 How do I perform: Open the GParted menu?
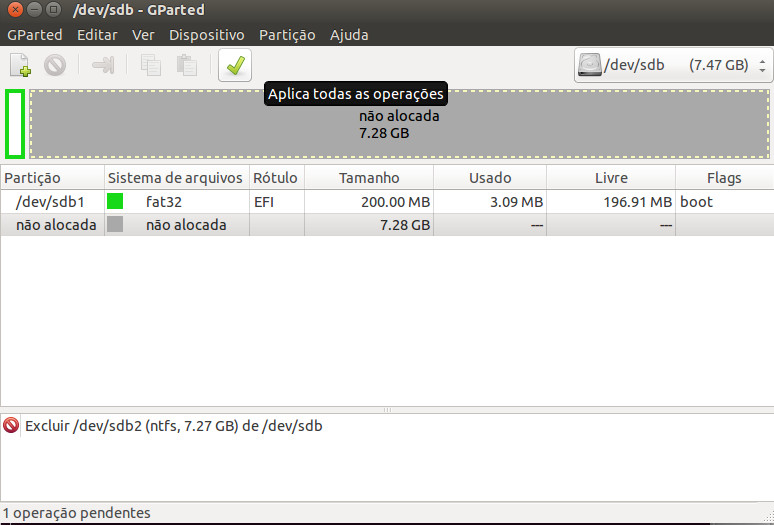[35, 35]
